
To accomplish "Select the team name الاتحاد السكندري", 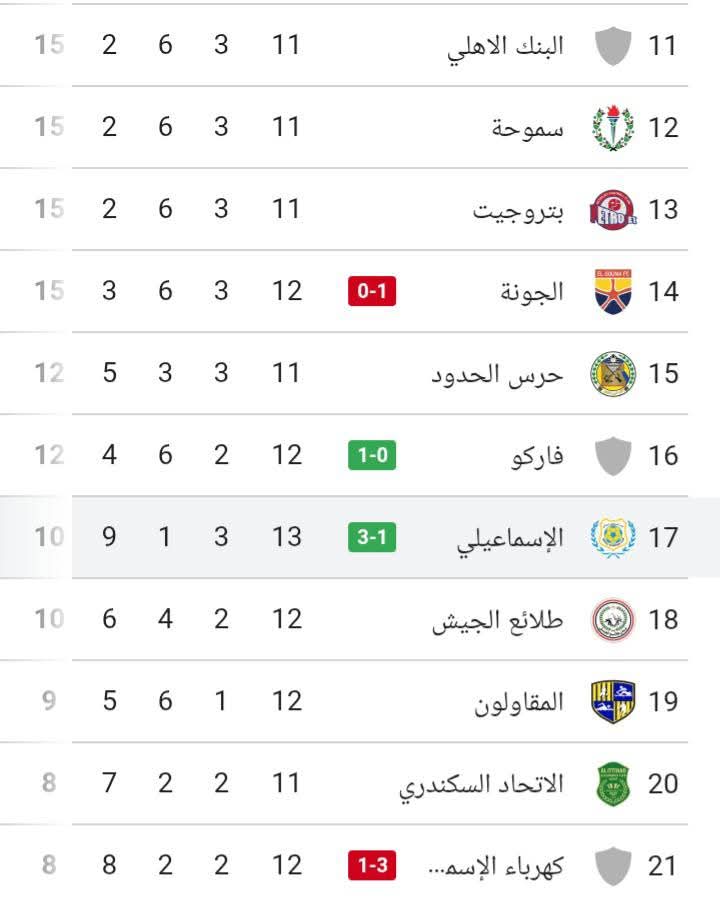I will pos(481,784).
